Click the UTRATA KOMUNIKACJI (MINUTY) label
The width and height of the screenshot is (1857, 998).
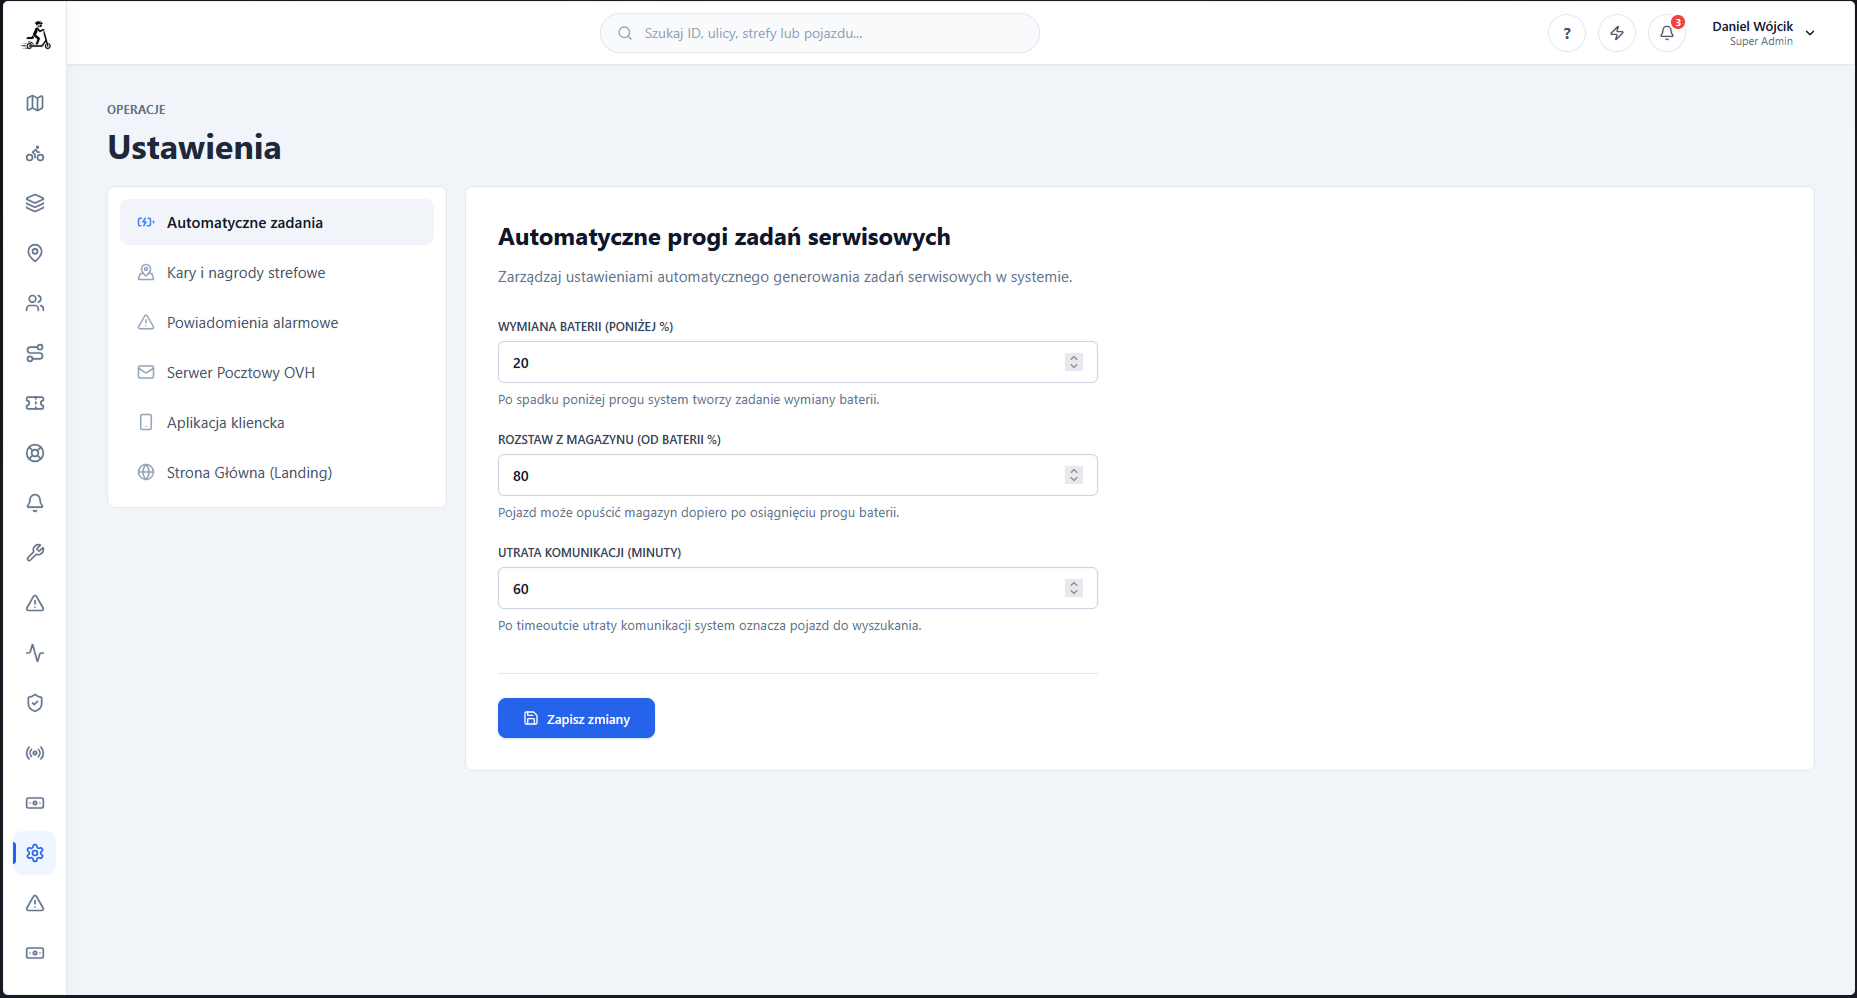pyautogui.click(x=589, y=553)
